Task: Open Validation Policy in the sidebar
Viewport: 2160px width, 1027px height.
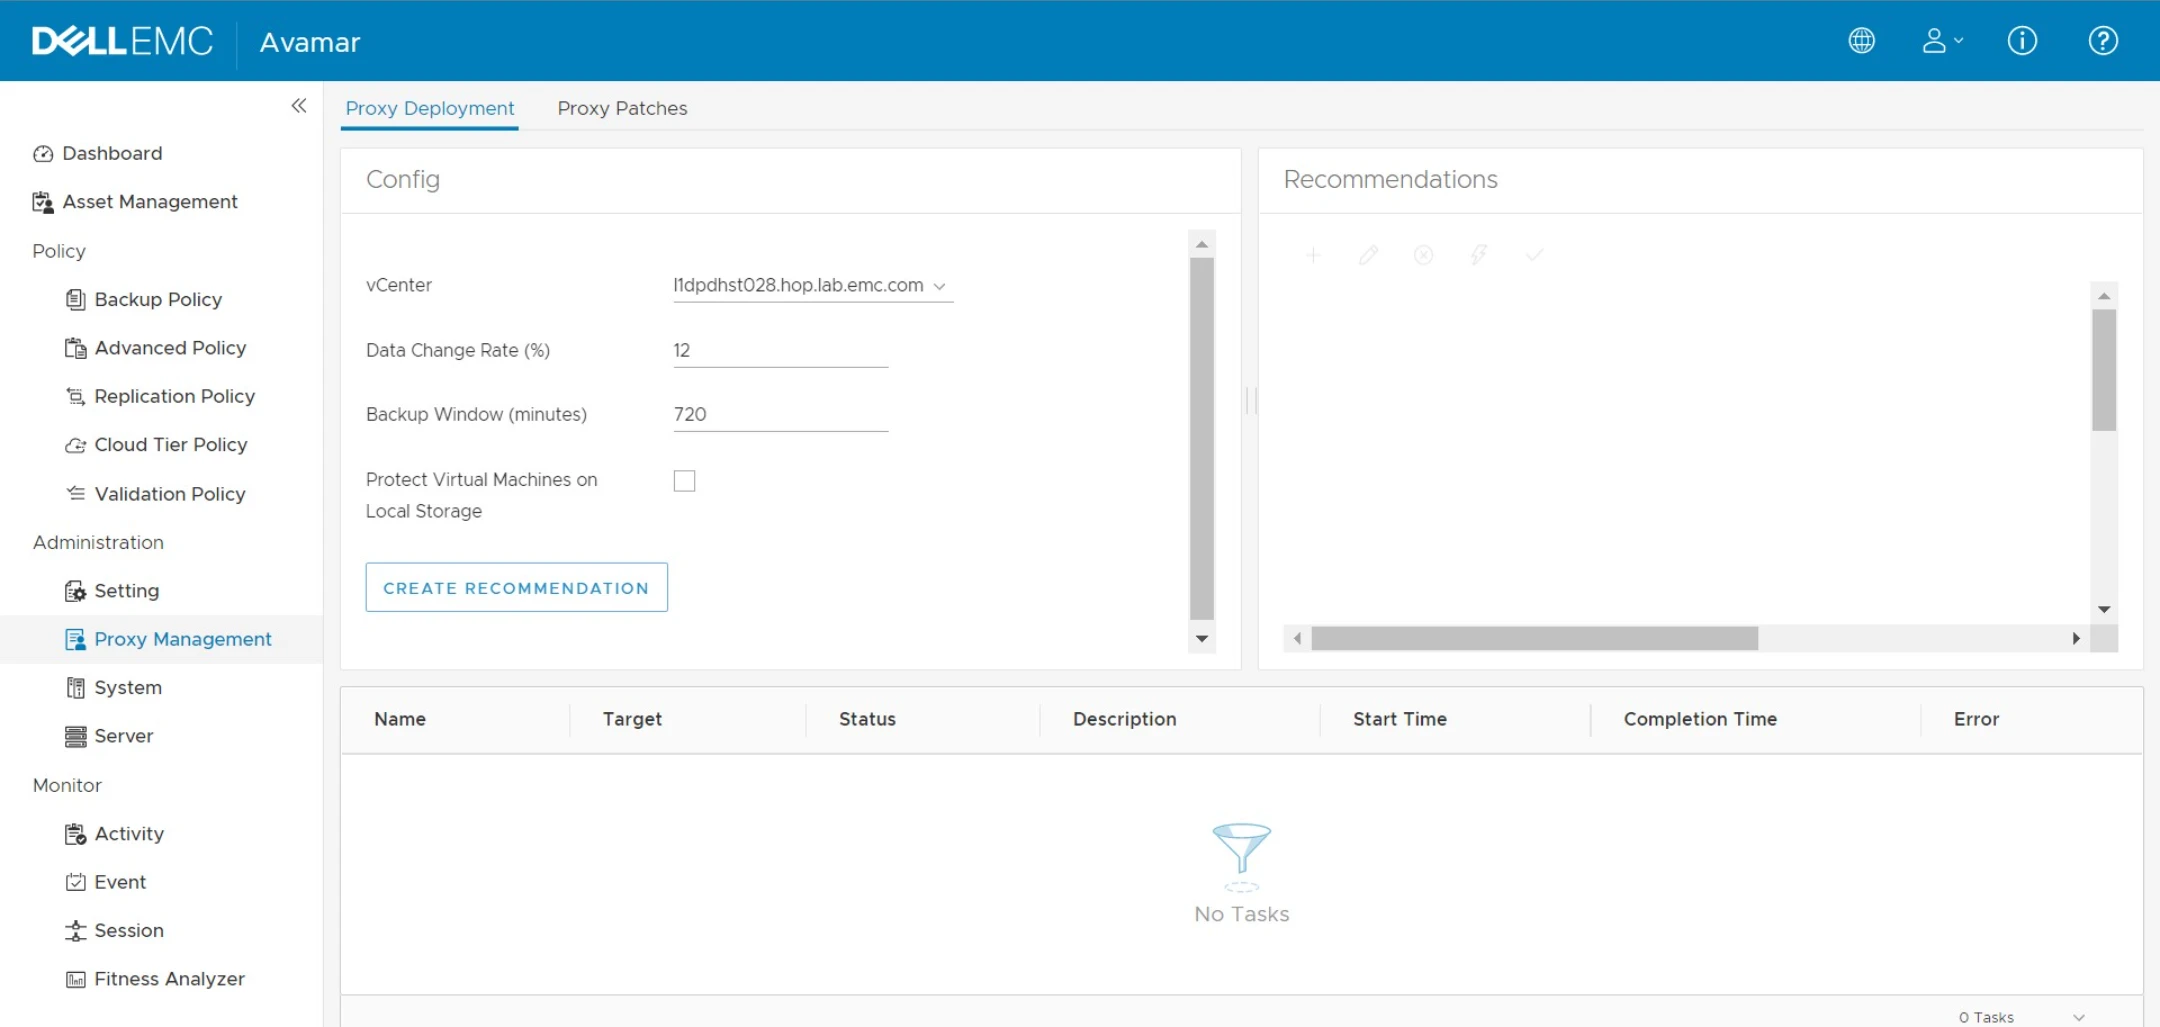Action: (155, 494)
